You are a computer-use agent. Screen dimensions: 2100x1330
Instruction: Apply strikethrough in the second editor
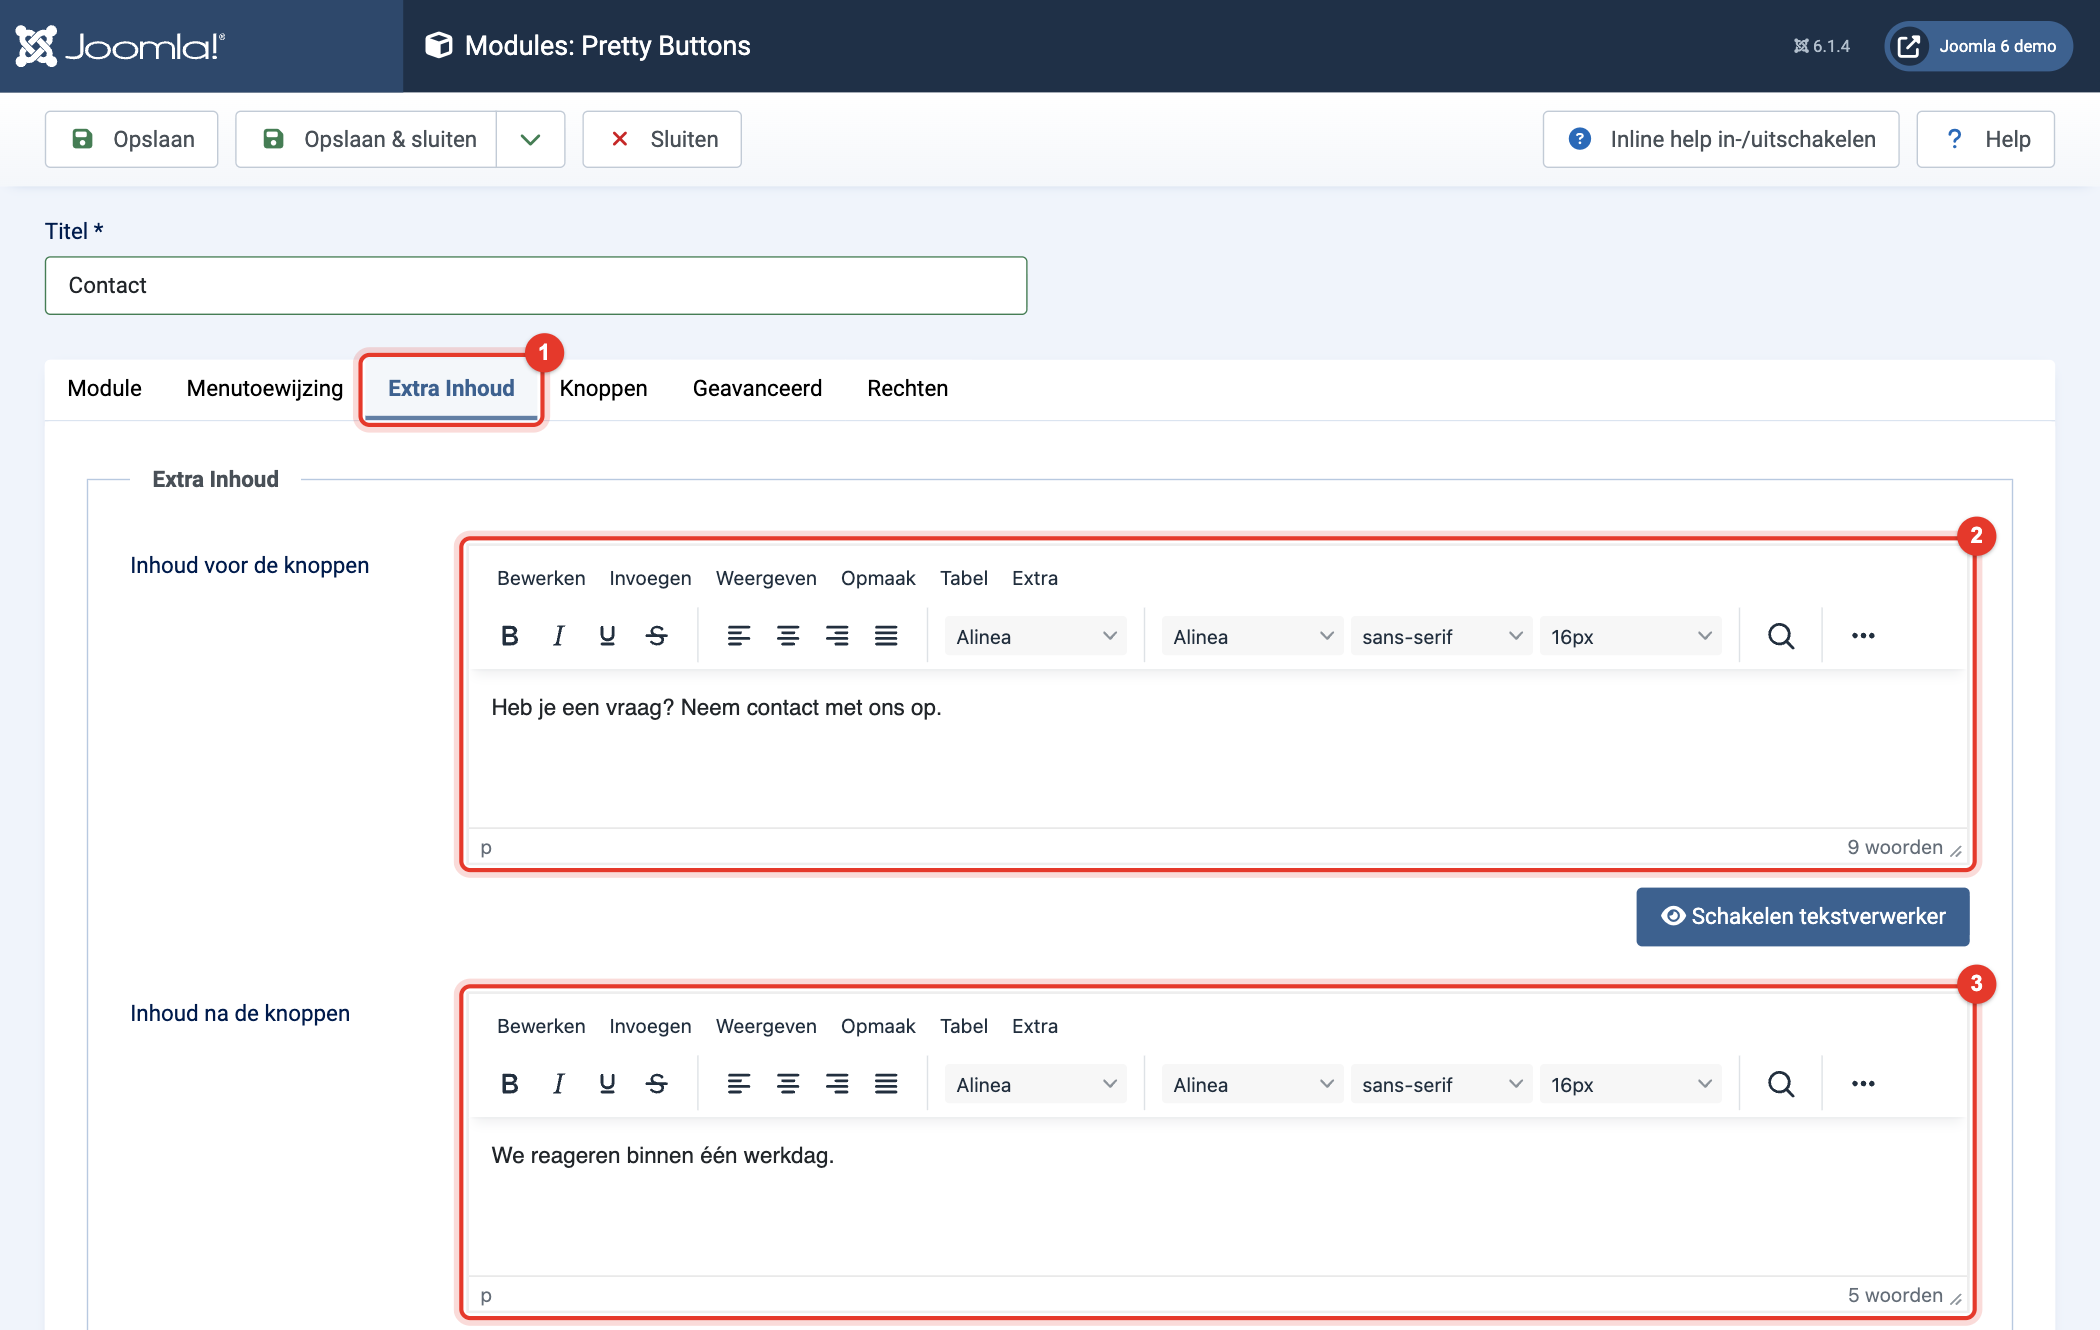pos(656,1084)
